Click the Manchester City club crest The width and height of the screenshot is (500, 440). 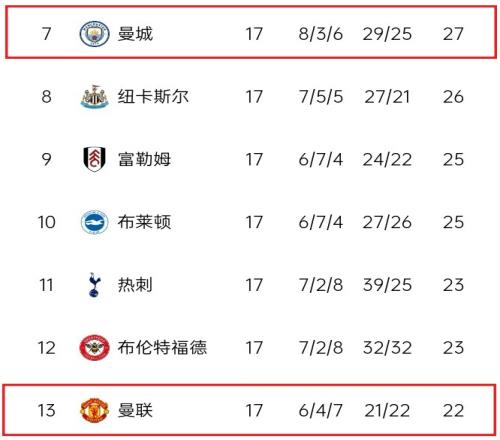click(x=94, y=34)
